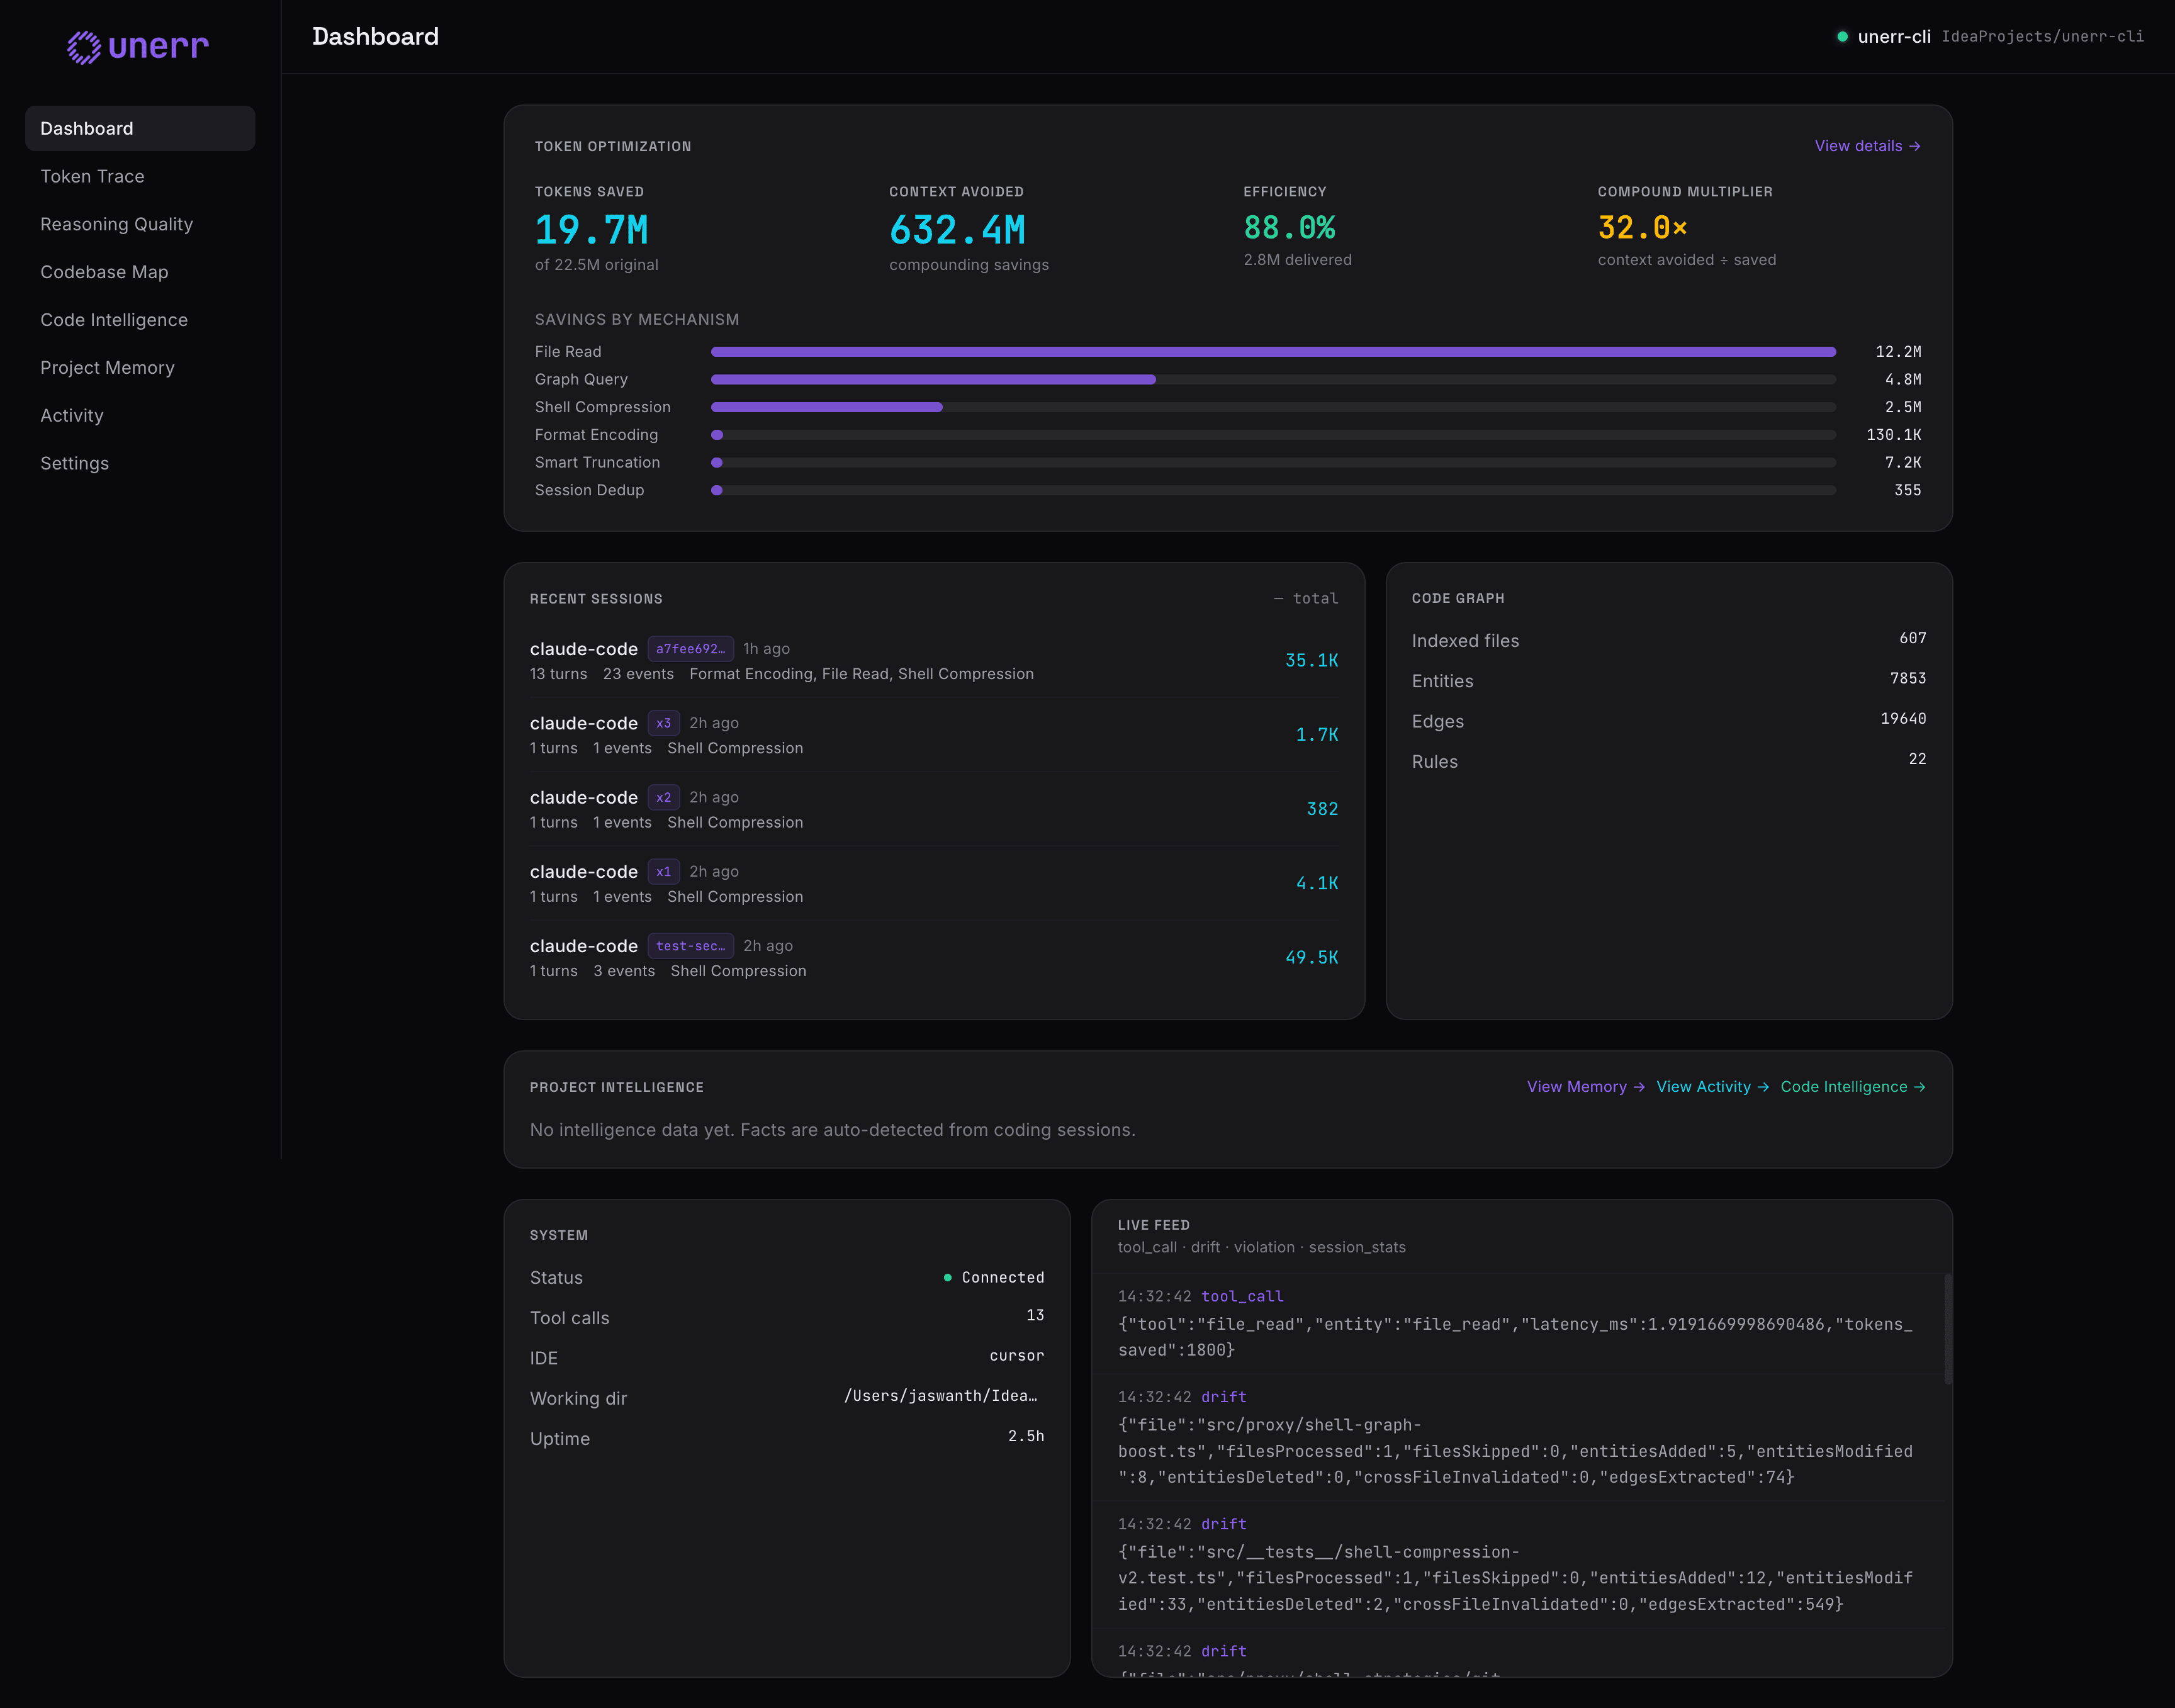The image size is (2175, 1708).
Task: Open Dashboard in the sidebar
Action: point(140,128)
